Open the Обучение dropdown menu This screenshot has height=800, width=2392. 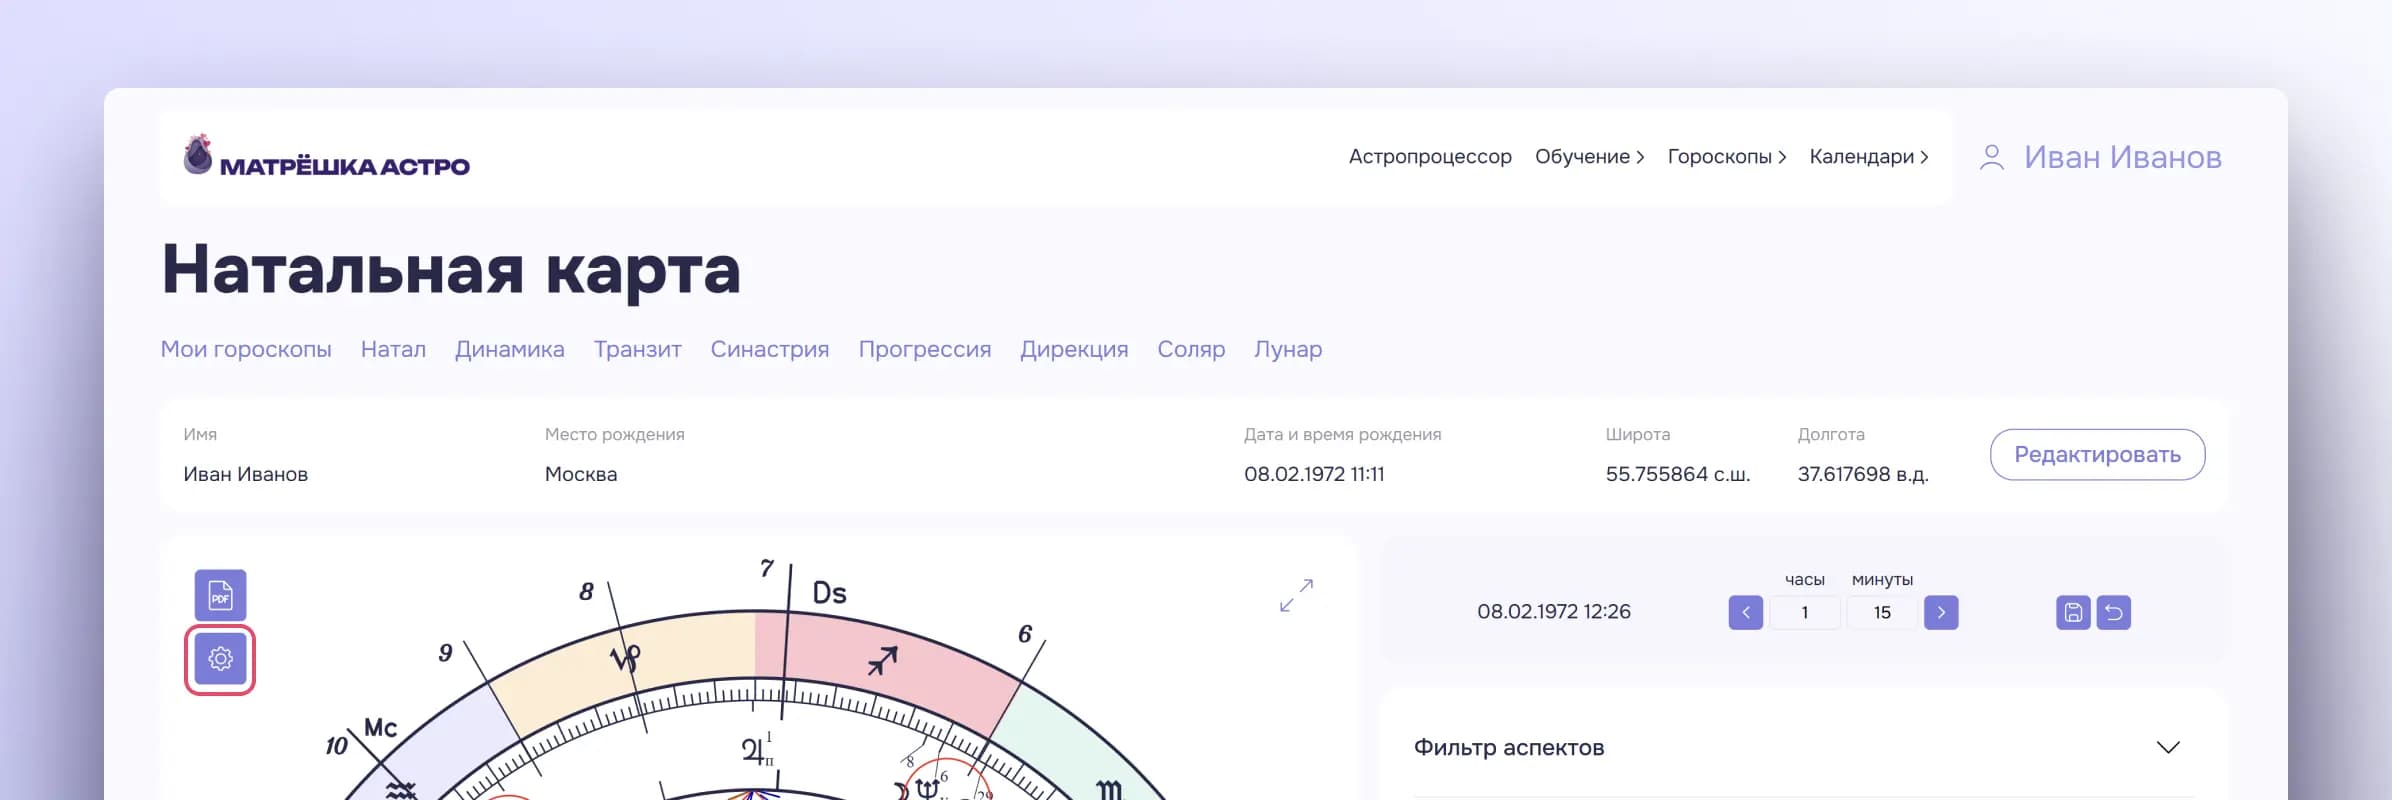point(1589,157)
